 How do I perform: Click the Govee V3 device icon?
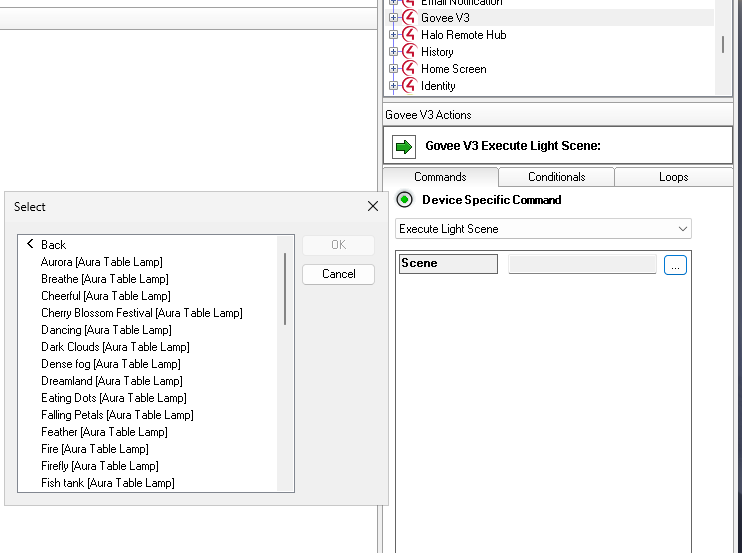(408, 18)
